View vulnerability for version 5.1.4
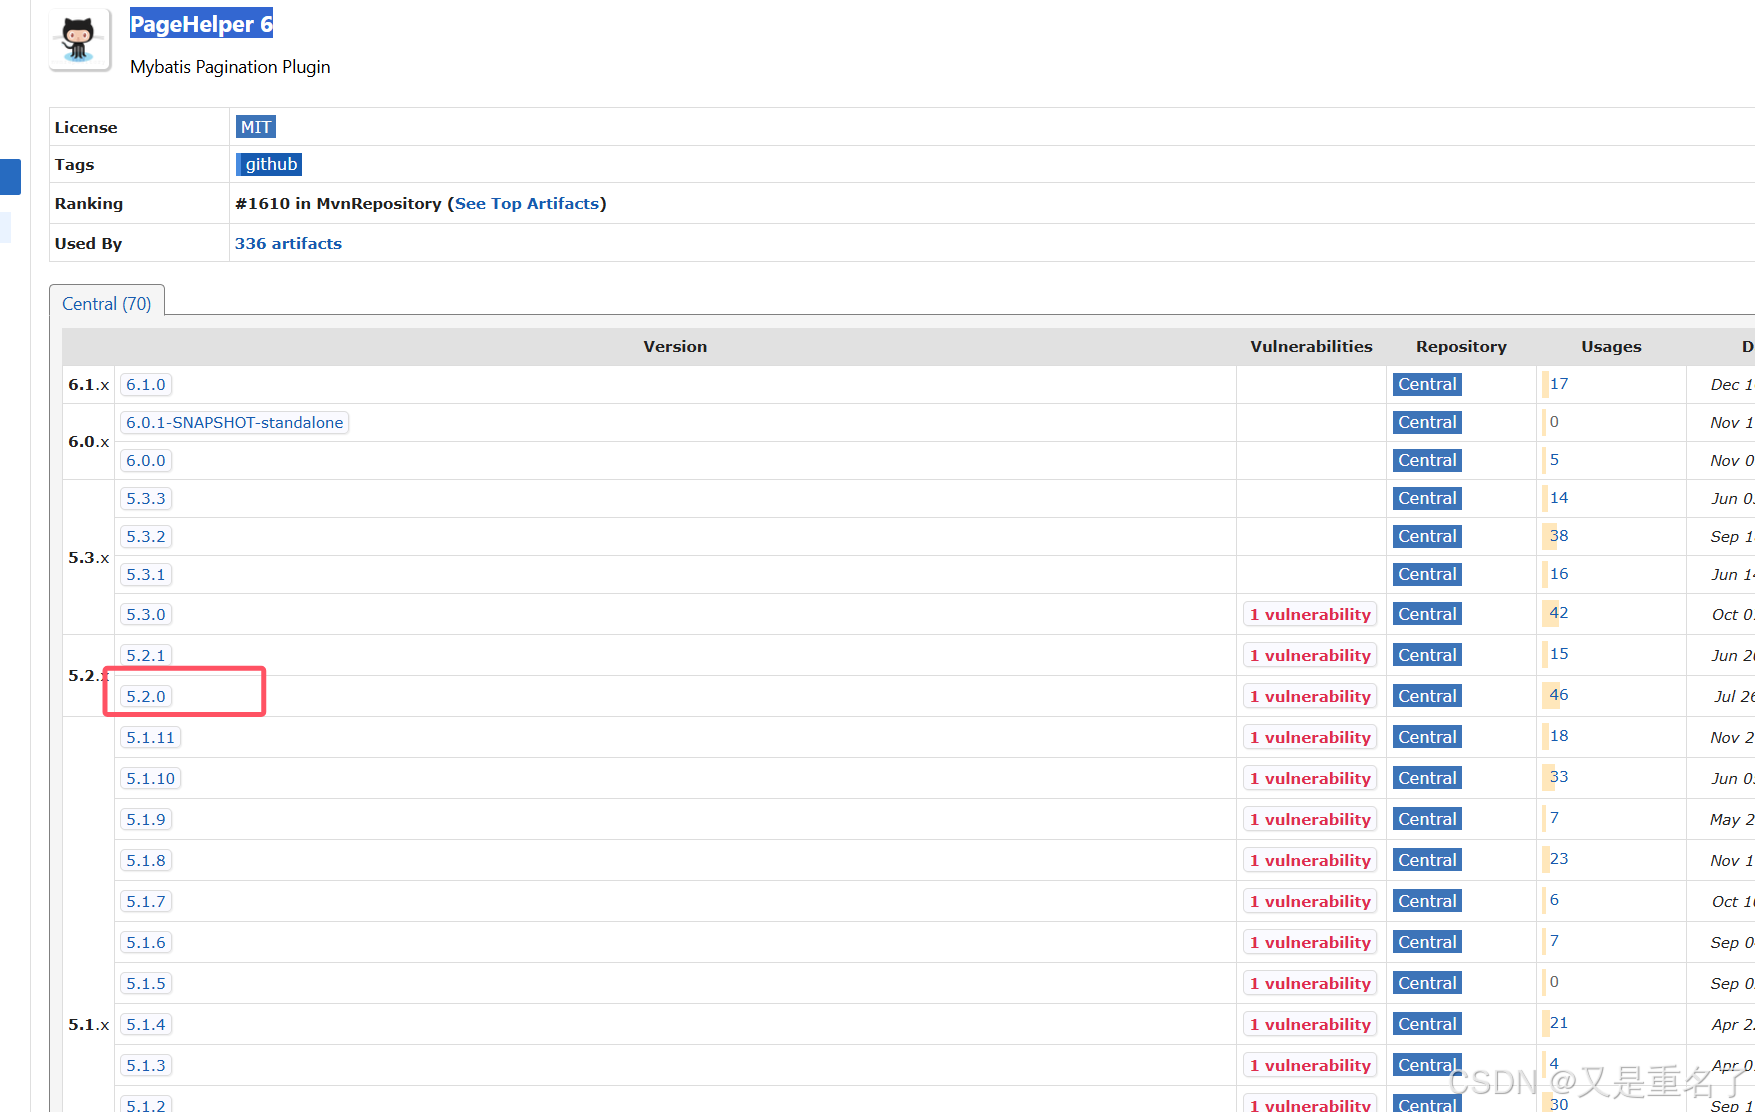The image size is (1755, 1112). click(x=1310, y=1024)
